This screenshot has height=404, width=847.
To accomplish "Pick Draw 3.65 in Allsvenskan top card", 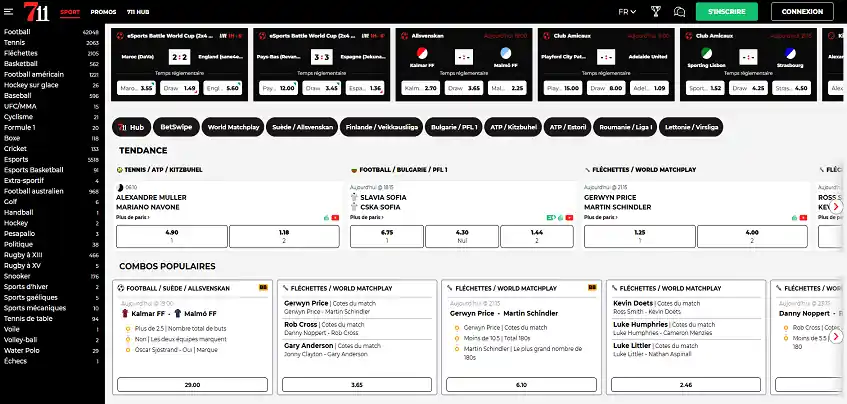I will click(464, 88).
